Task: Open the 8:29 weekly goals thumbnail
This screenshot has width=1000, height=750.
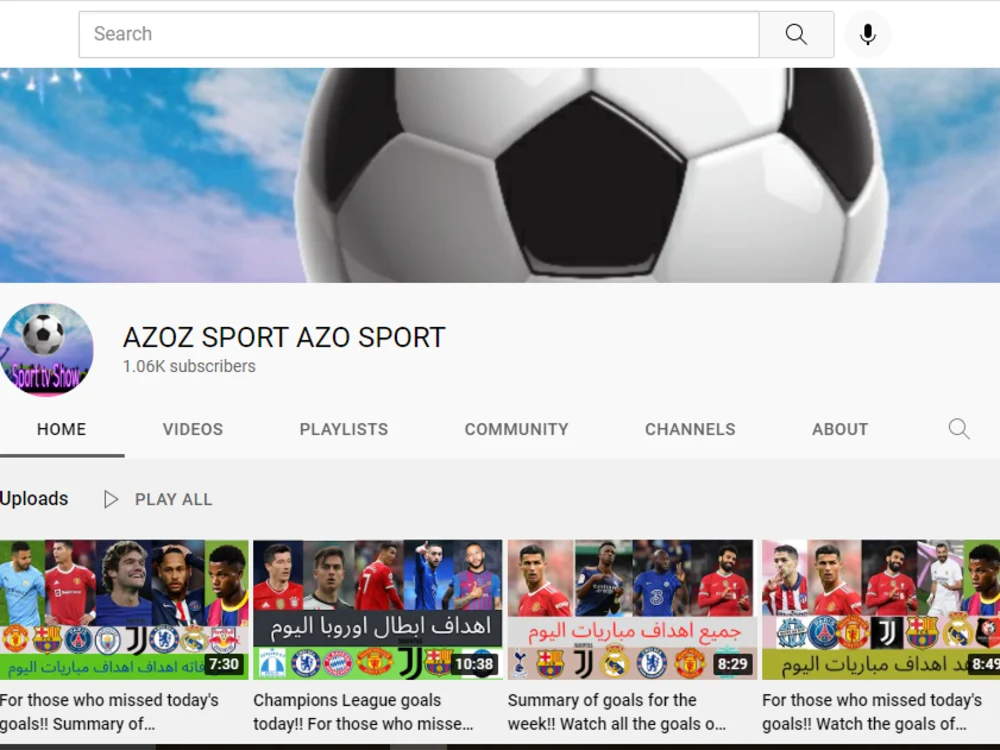Action: (630, 610)
